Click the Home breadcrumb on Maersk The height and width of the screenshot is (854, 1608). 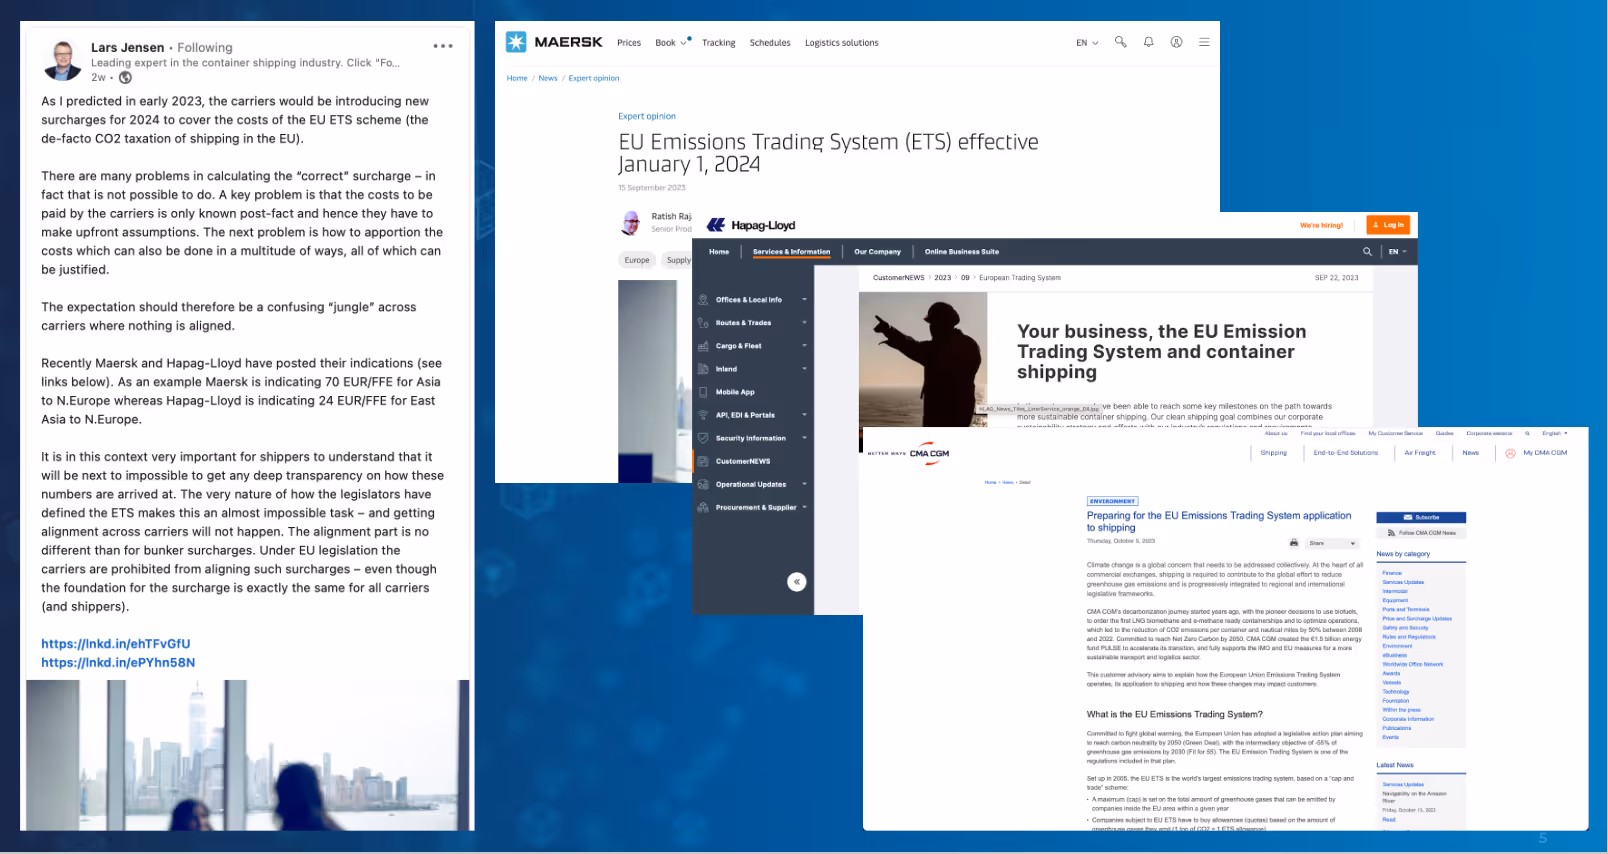click(517, 78)
